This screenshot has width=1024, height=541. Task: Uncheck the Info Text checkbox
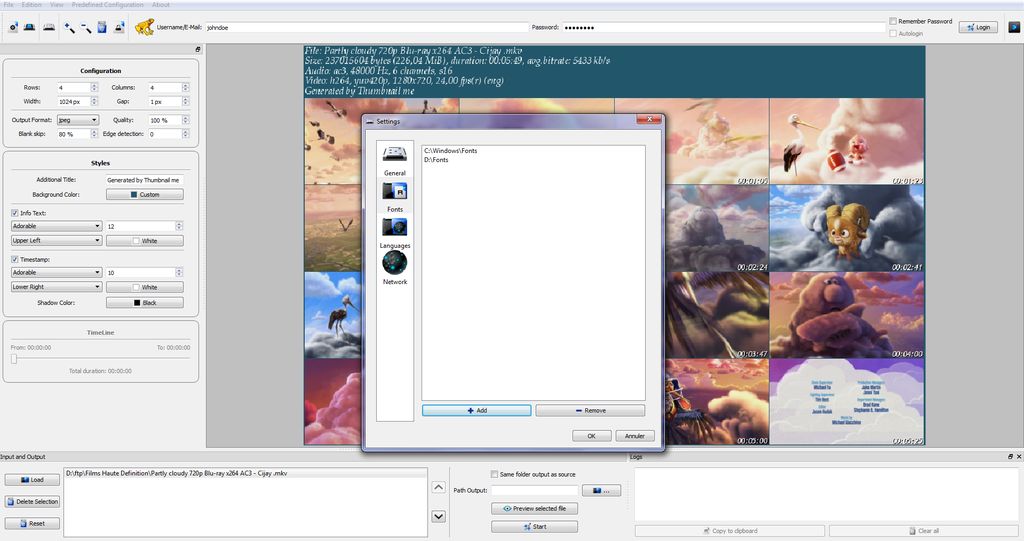(14, 213)
